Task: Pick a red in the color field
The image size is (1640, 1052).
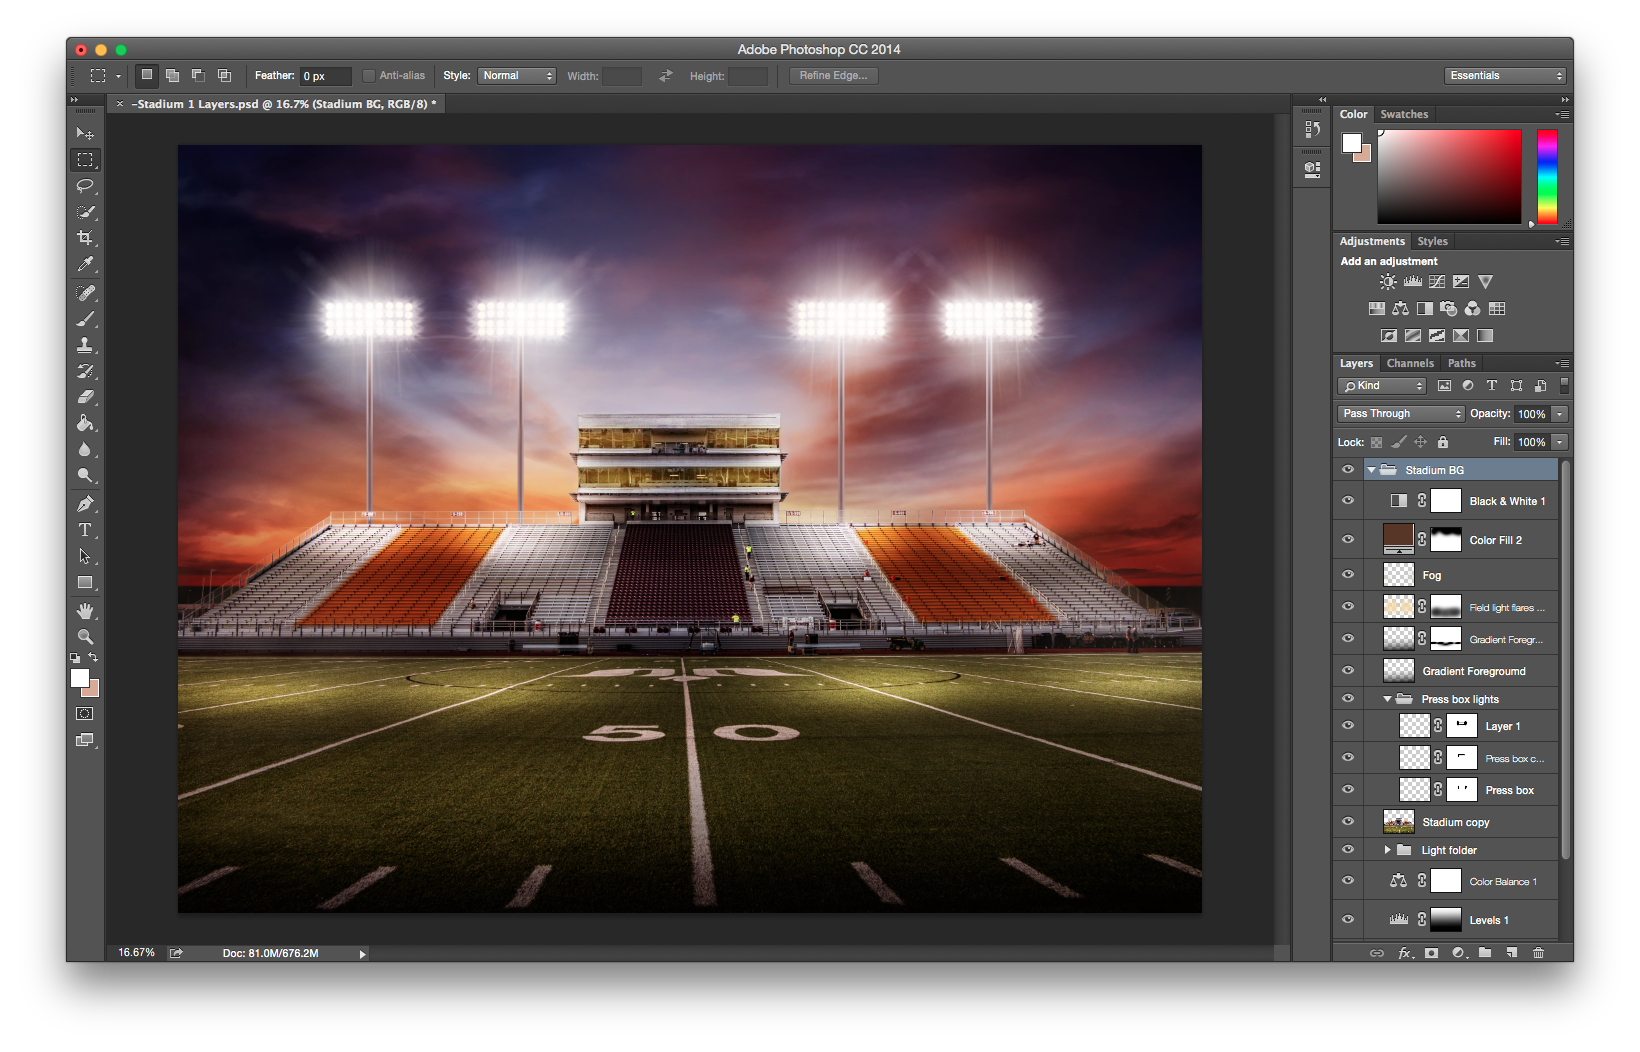Action: pos(1449,177)
